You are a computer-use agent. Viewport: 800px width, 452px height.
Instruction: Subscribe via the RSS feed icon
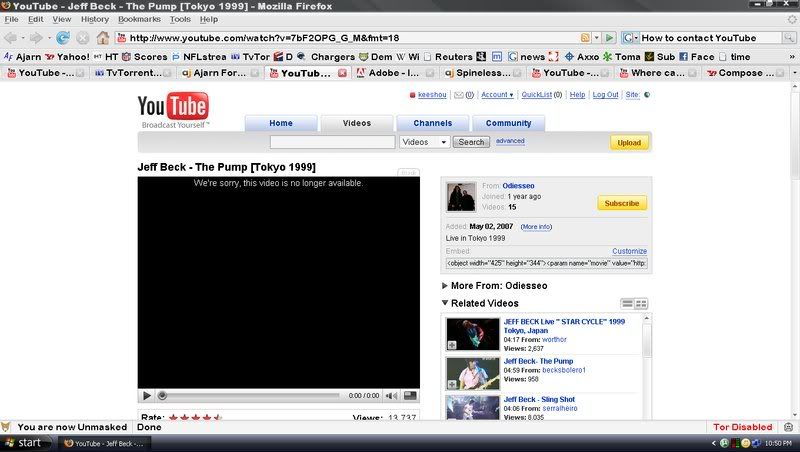[585, 38]
